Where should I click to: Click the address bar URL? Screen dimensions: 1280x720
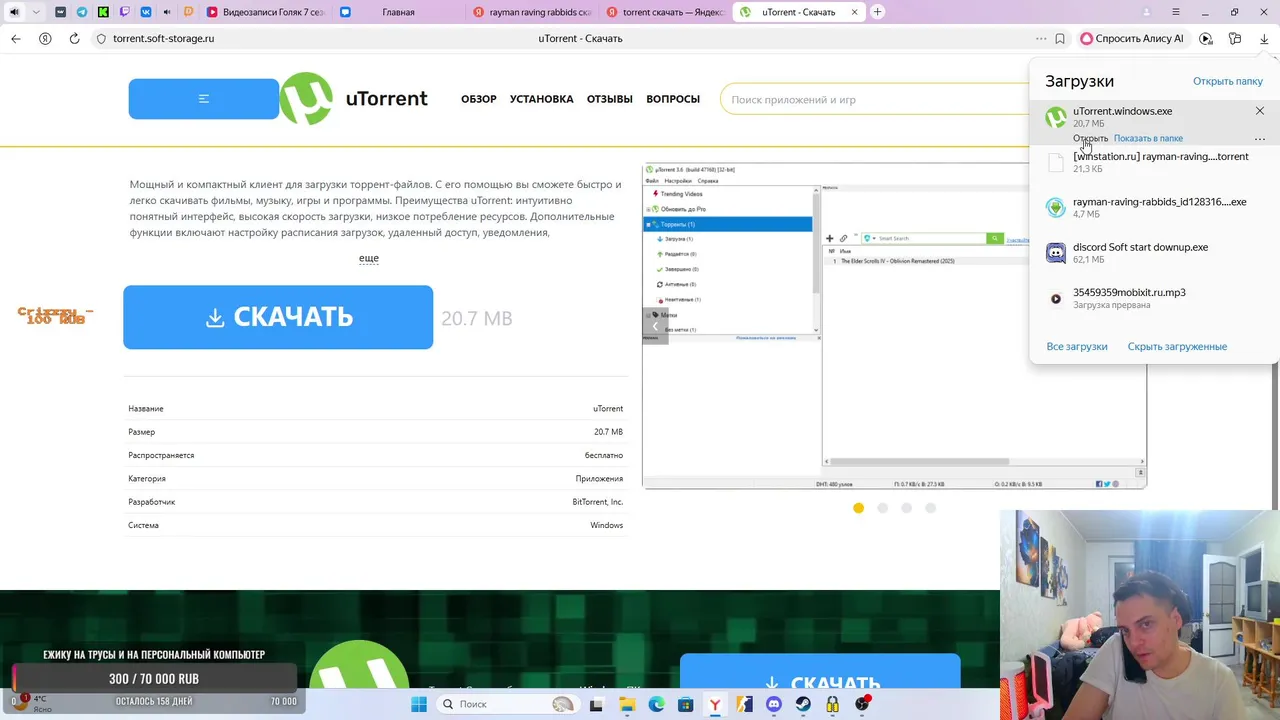[163, 38]
